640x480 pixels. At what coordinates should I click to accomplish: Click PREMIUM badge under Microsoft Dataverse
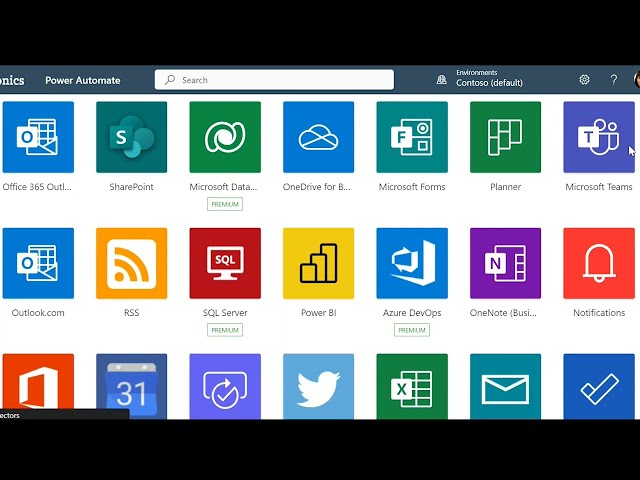pos(225,204)
